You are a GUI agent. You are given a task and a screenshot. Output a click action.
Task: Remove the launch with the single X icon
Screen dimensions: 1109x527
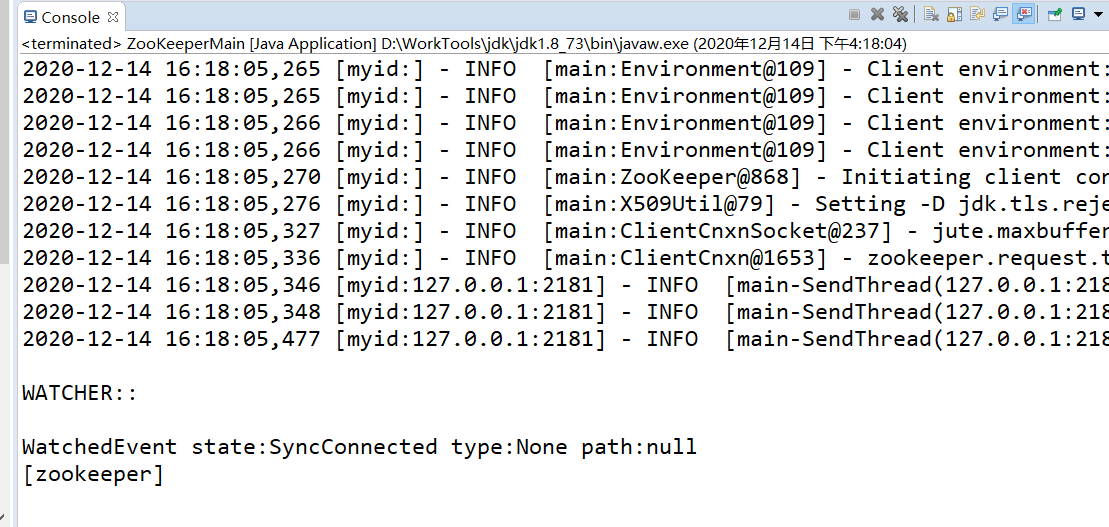pyautogui.click(x=878, y=14)
